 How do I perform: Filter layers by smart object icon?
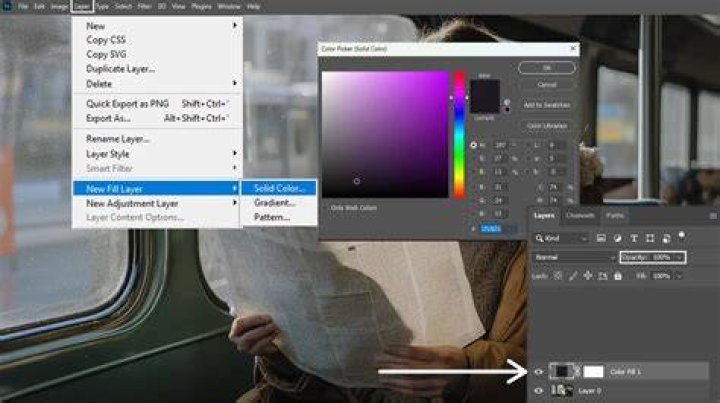(x=666, y=238)
